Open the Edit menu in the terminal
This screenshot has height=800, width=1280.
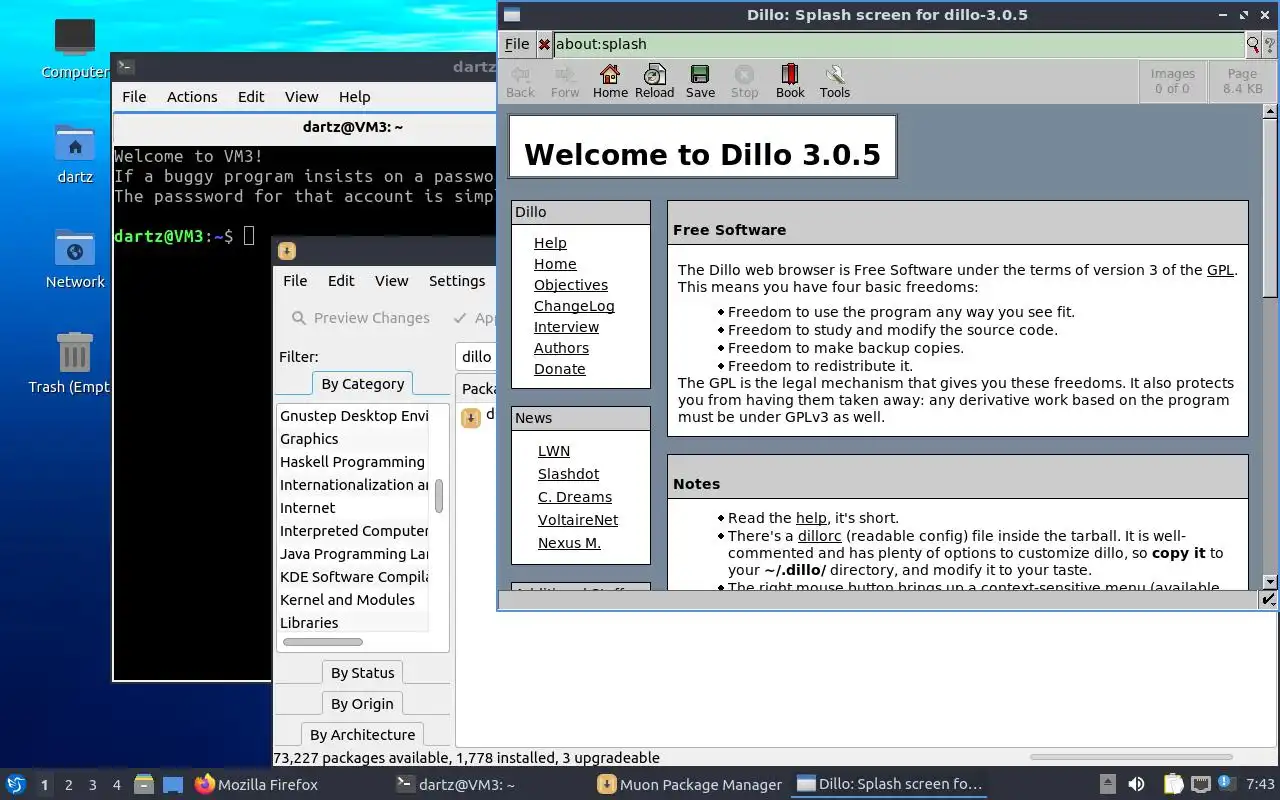tap(251, 97)
